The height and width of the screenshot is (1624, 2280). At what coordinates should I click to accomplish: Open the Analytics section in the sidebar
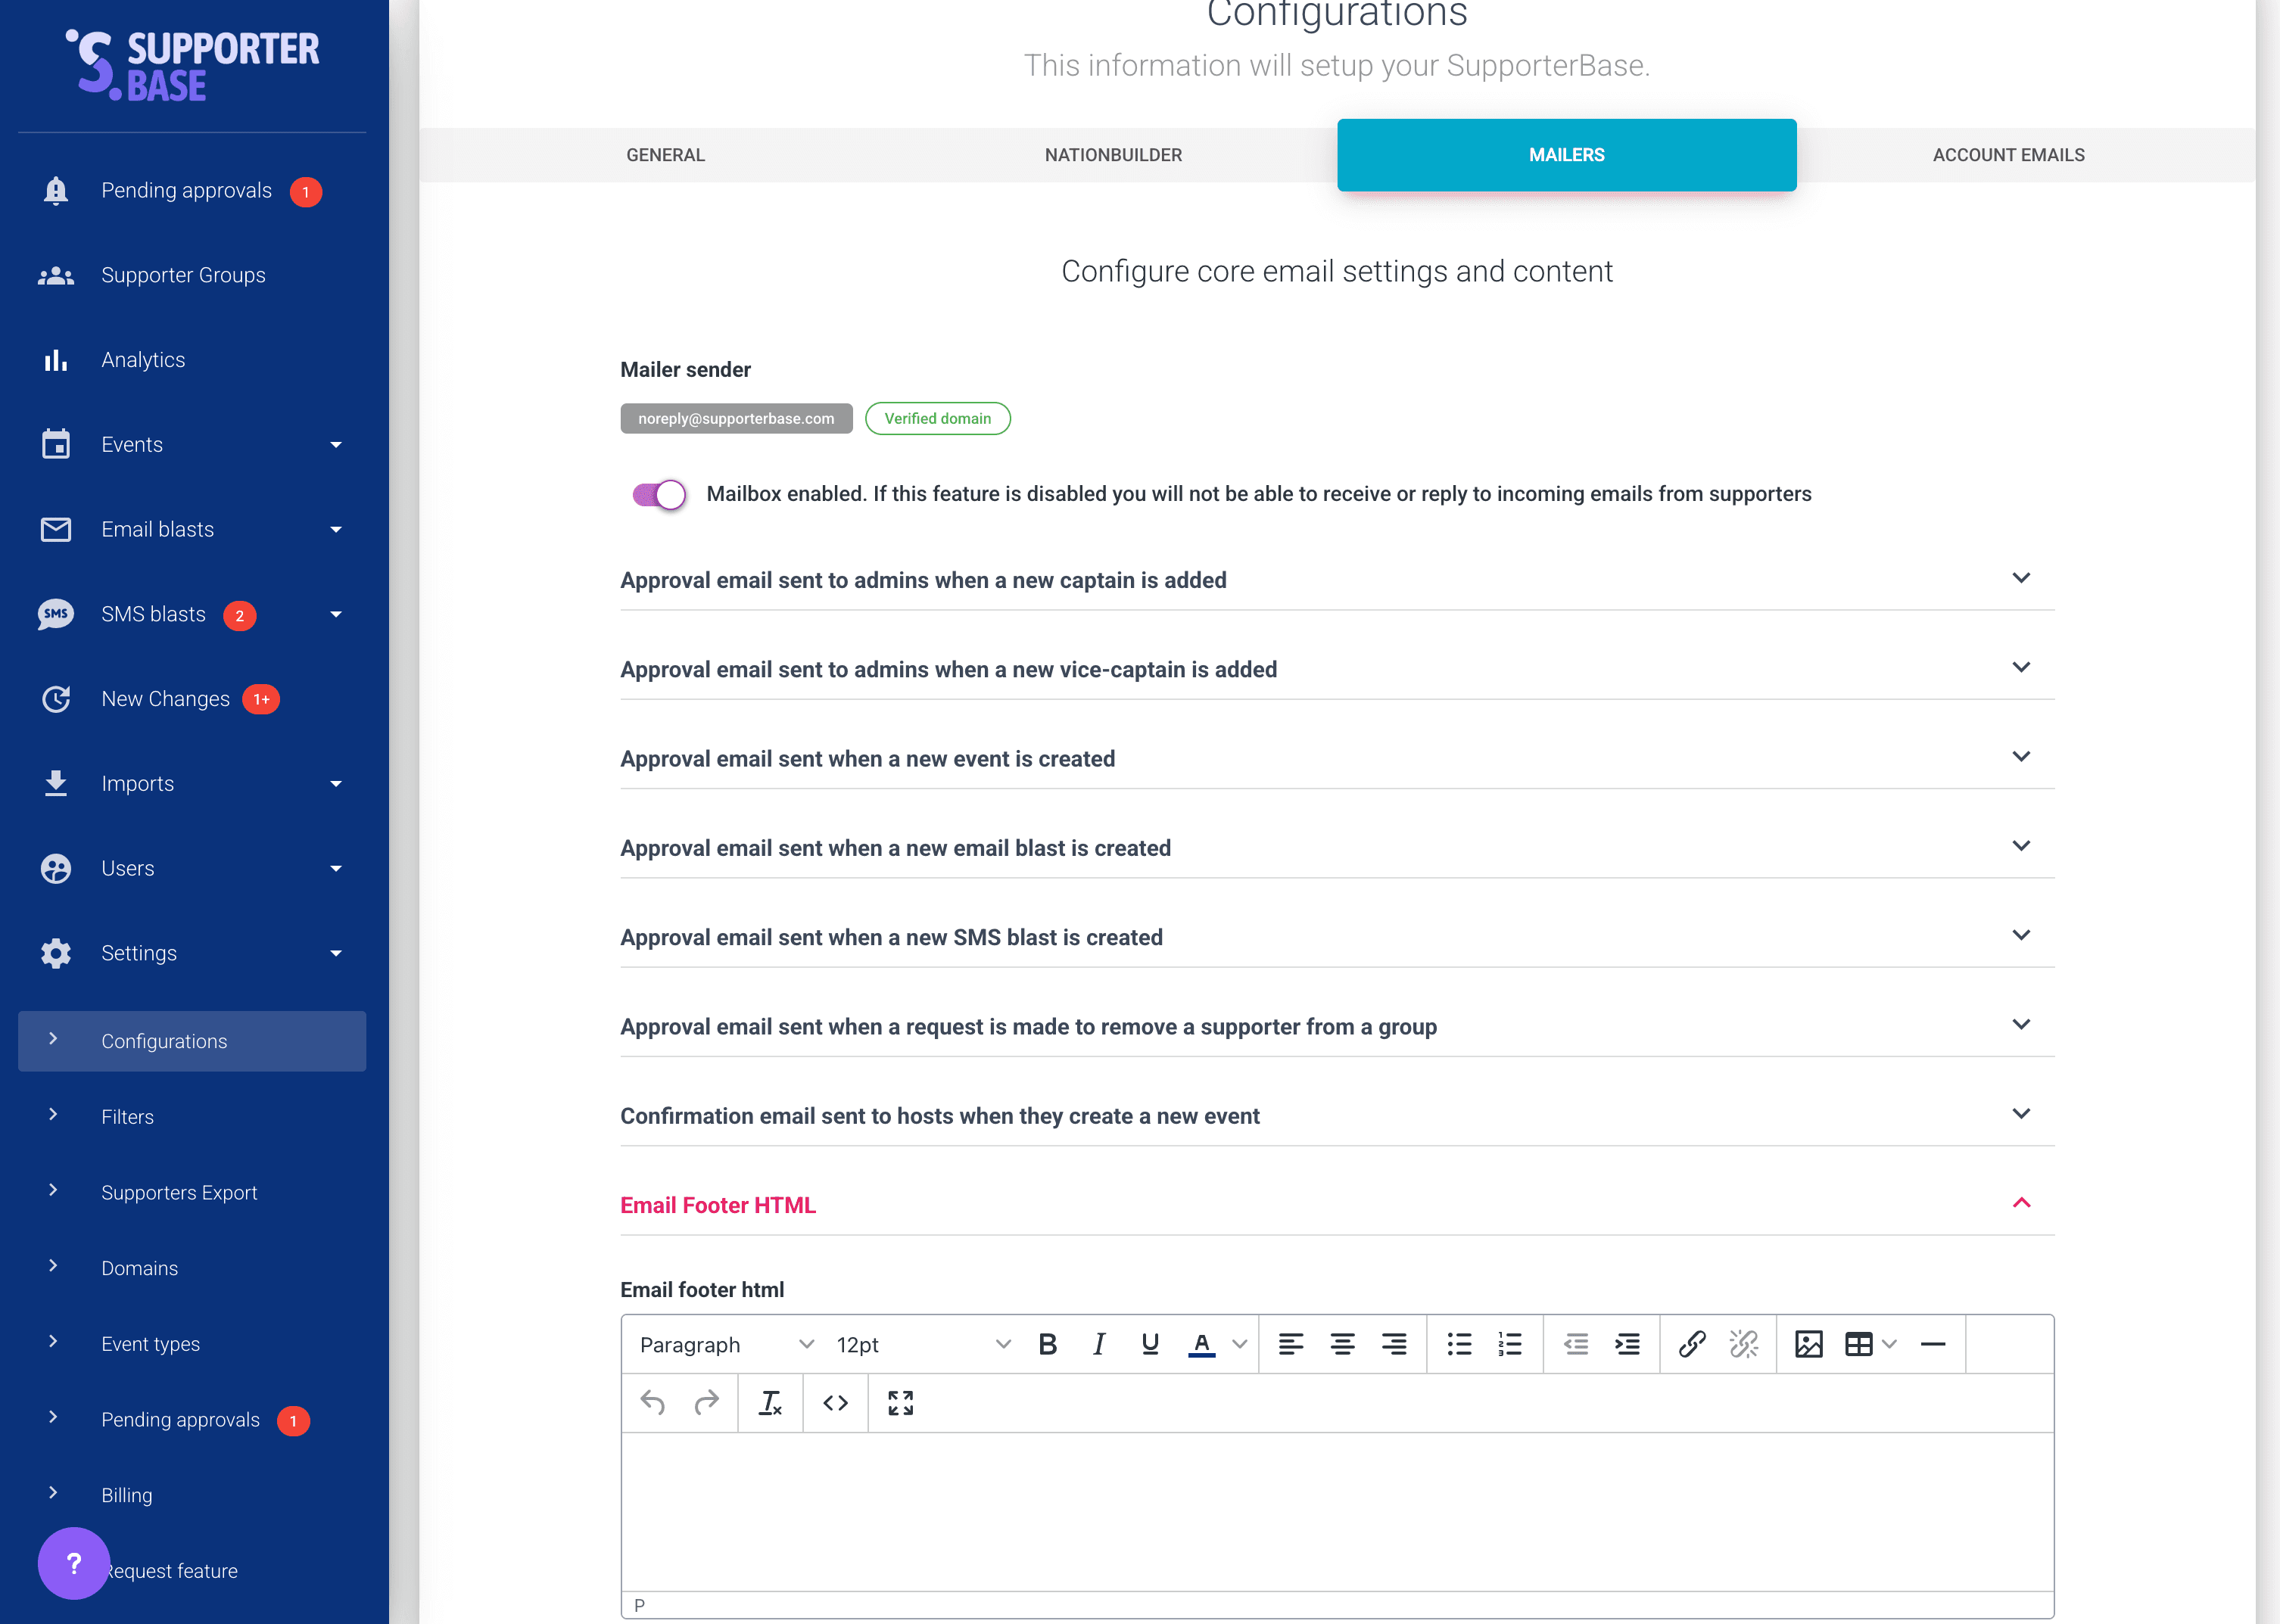pos(143,359)
